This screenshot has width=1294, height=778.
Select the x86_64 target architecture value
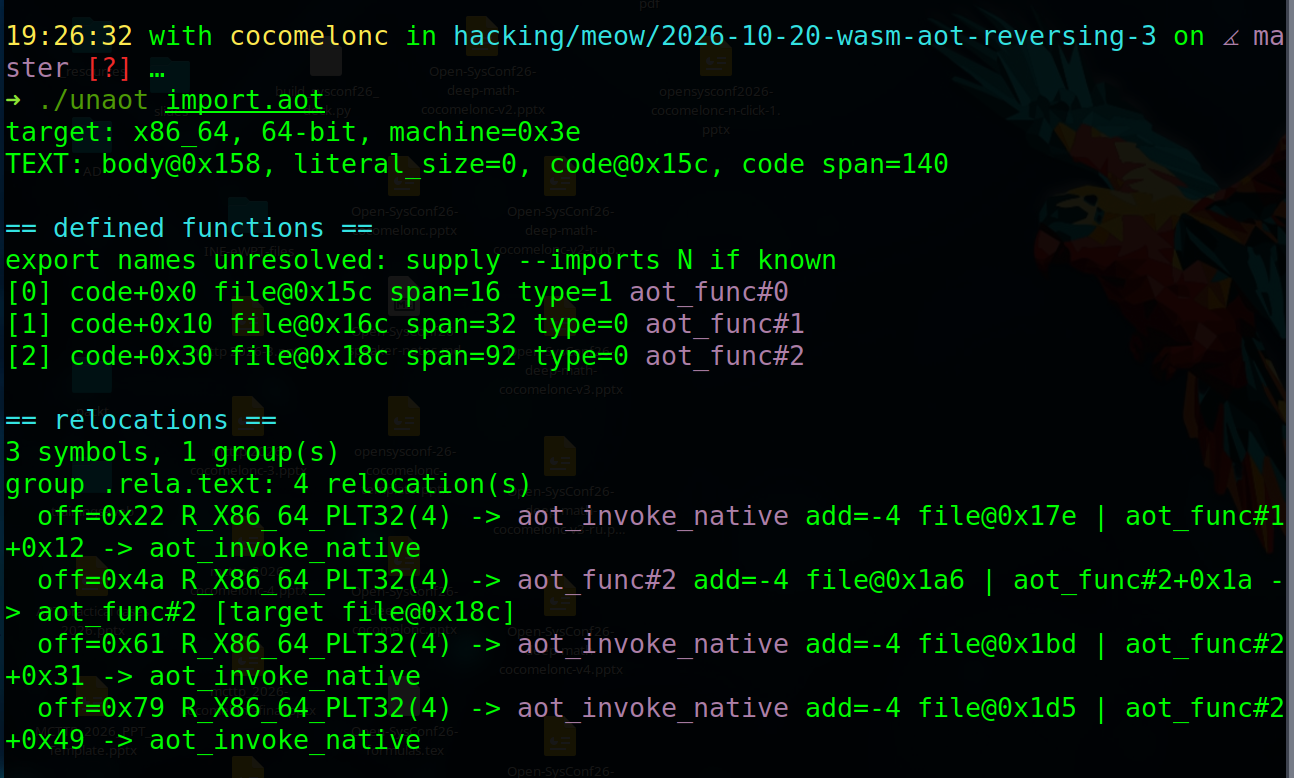tap(181, 132)
